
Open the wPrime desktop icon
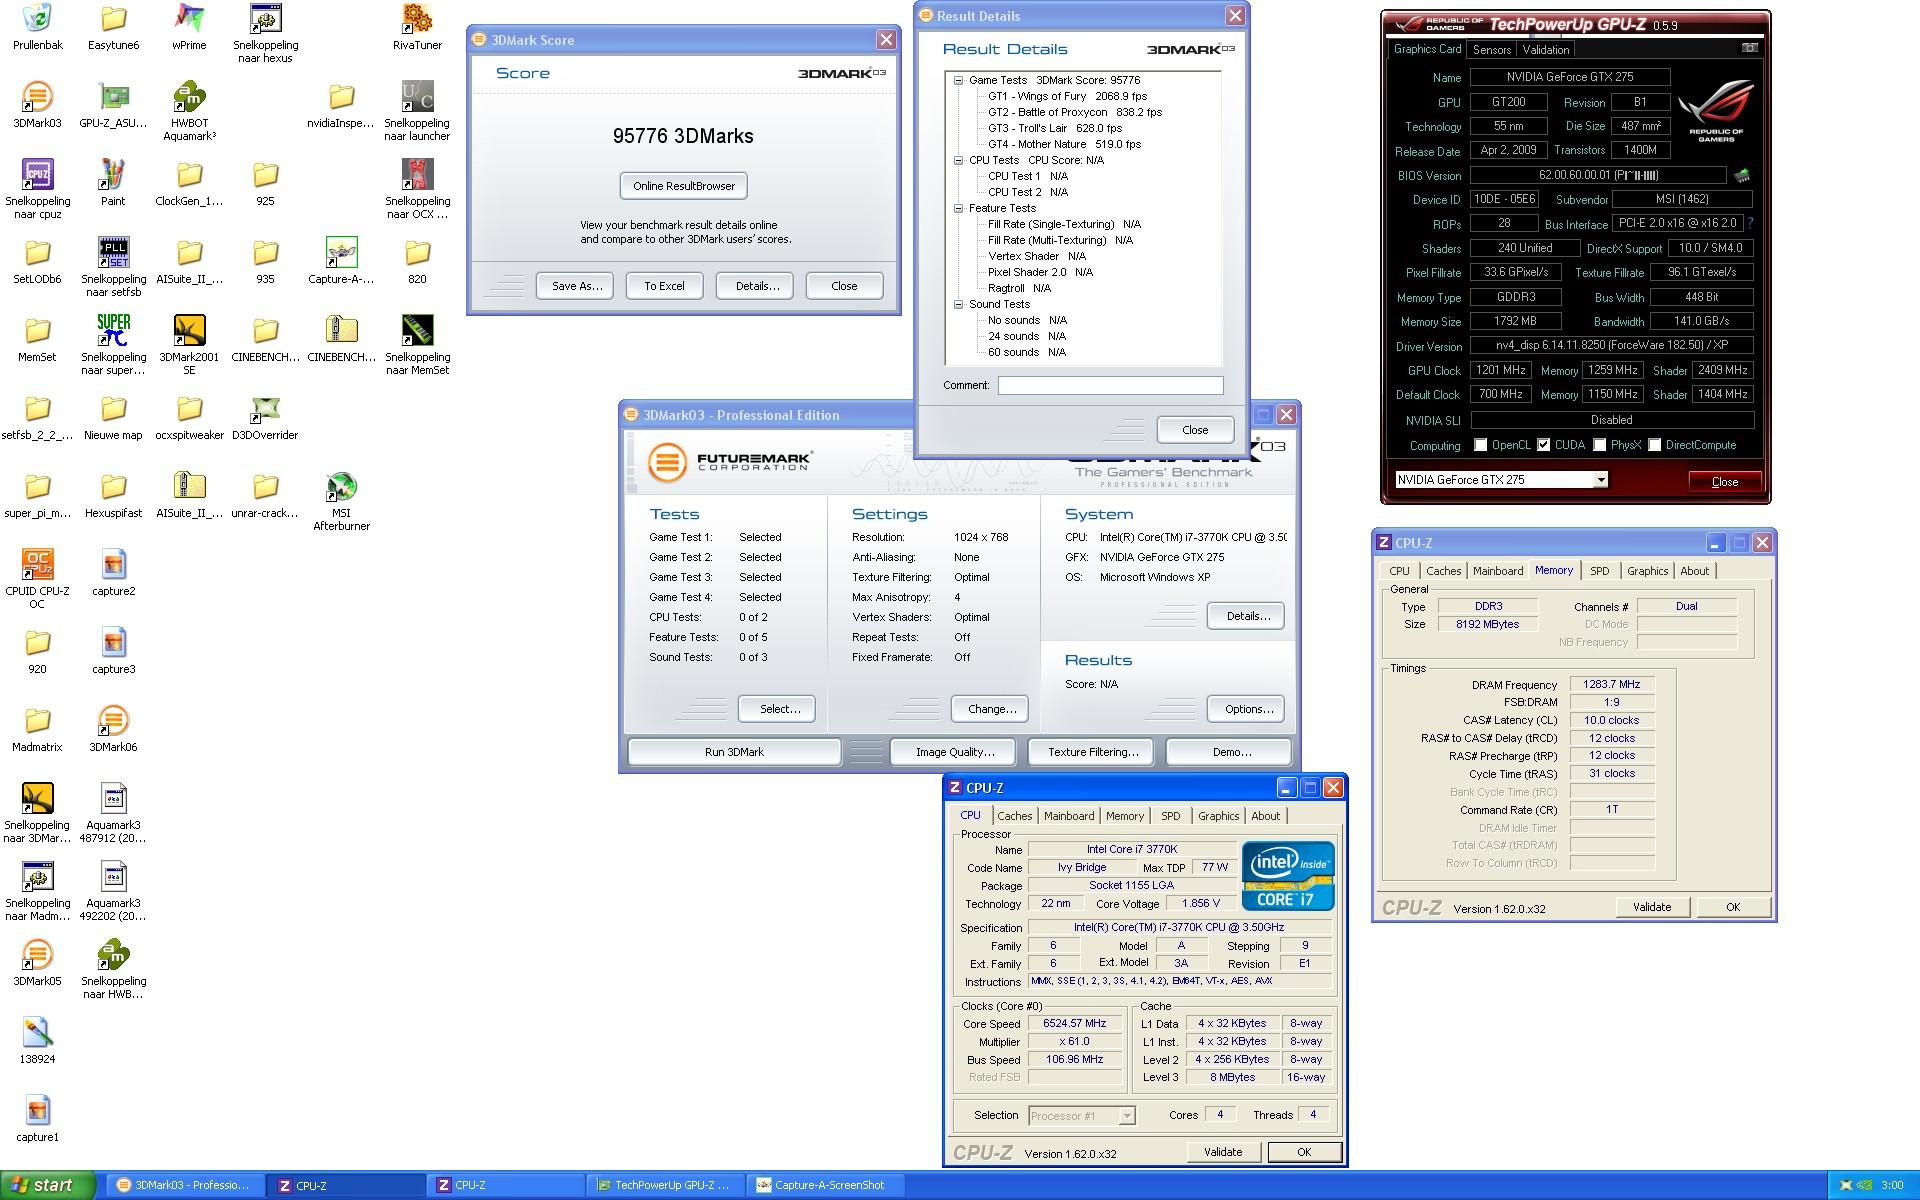[189, 27]
